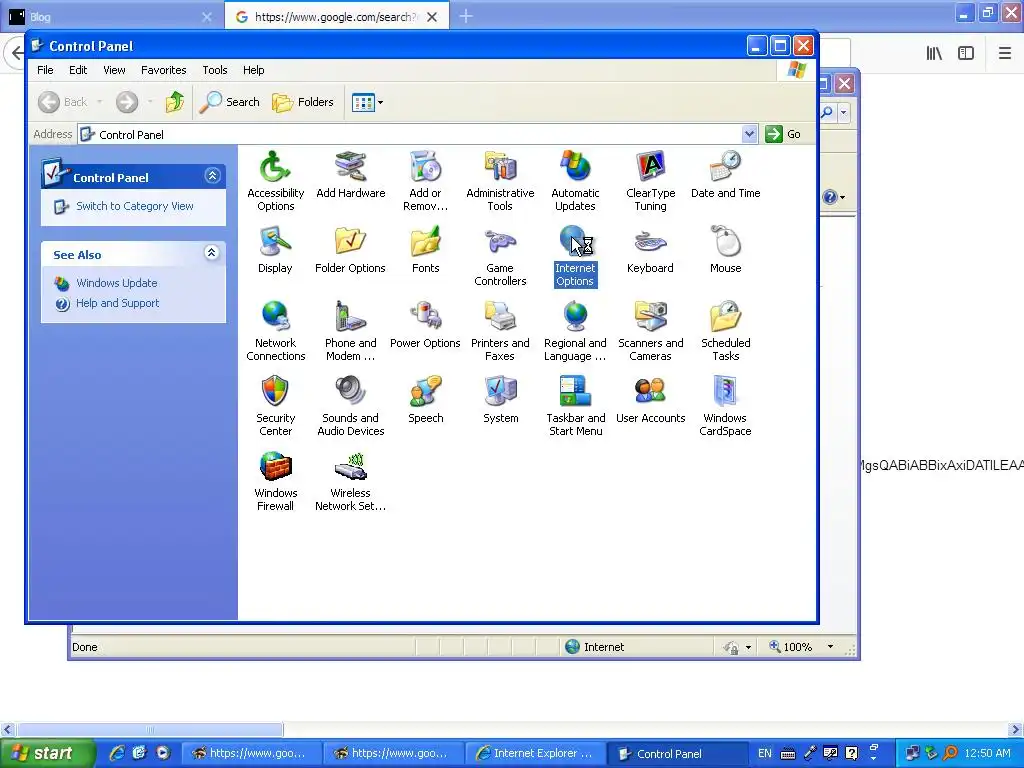This screenshot has height=768, width=1024.
Task: Open Sounds and Audio Devices
Action: pos(351,406)
